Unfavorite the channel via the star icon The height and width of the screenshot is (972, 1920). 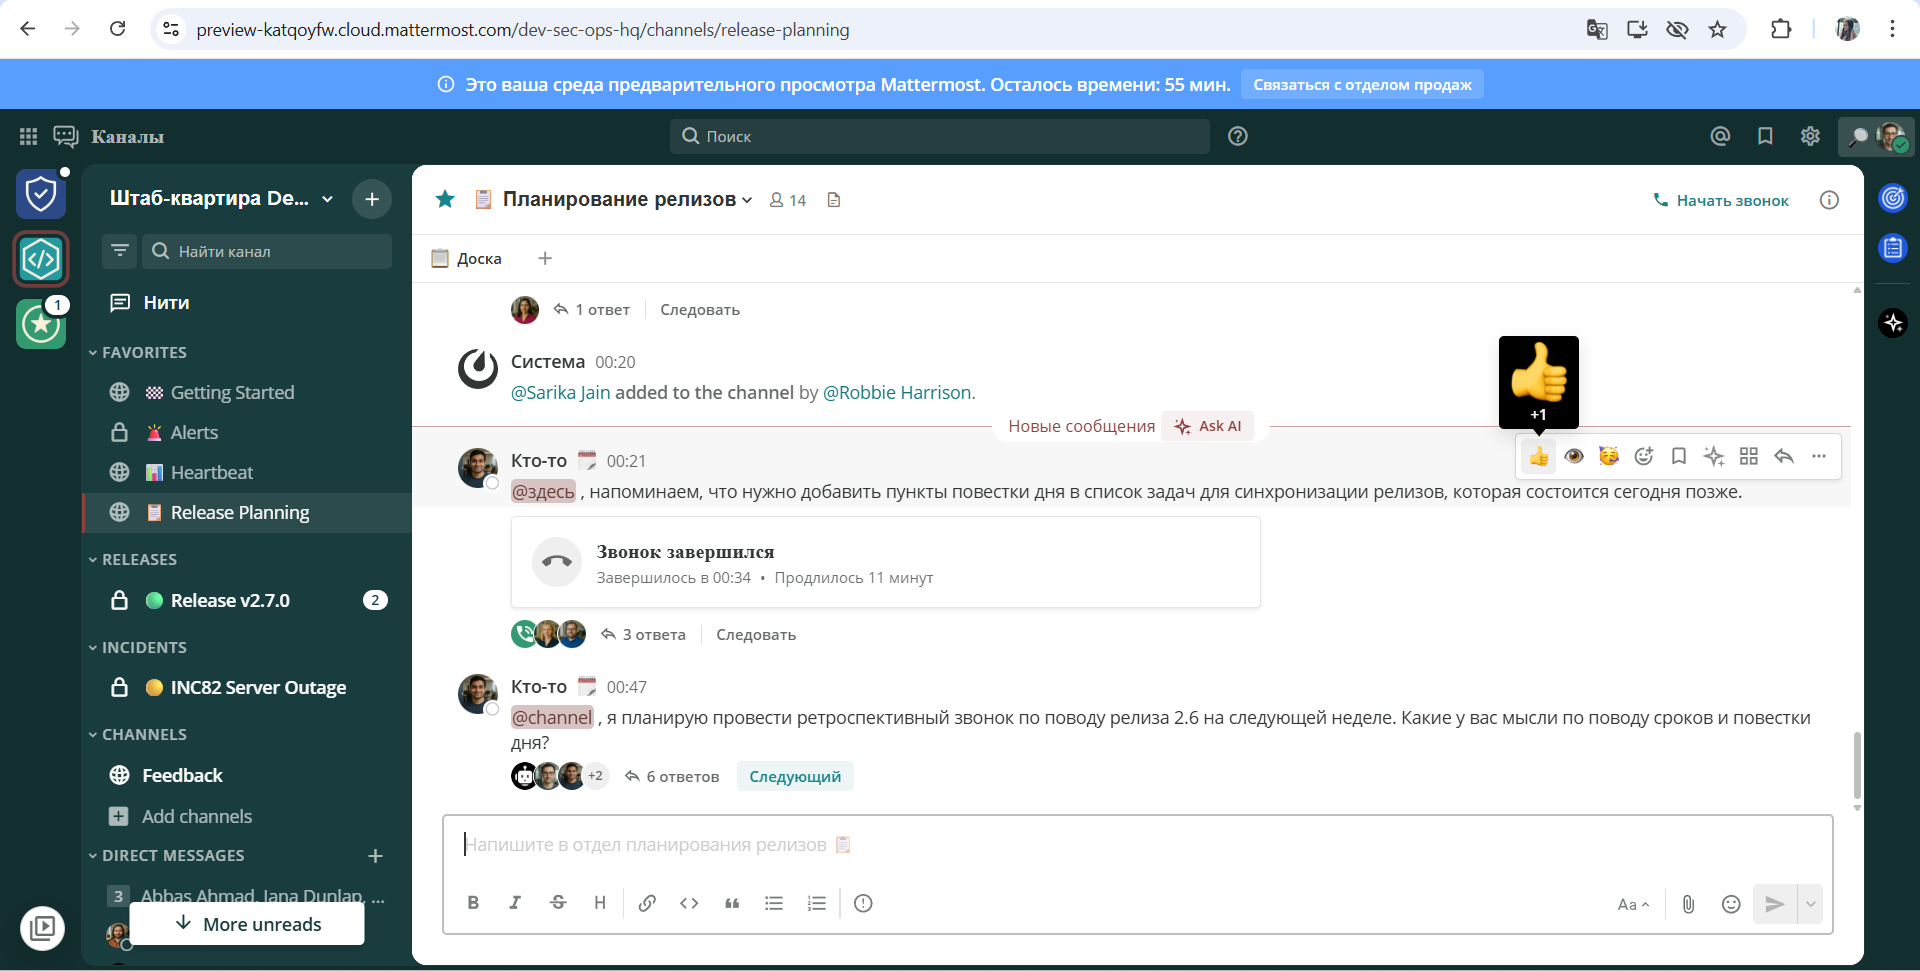point(445,199)
